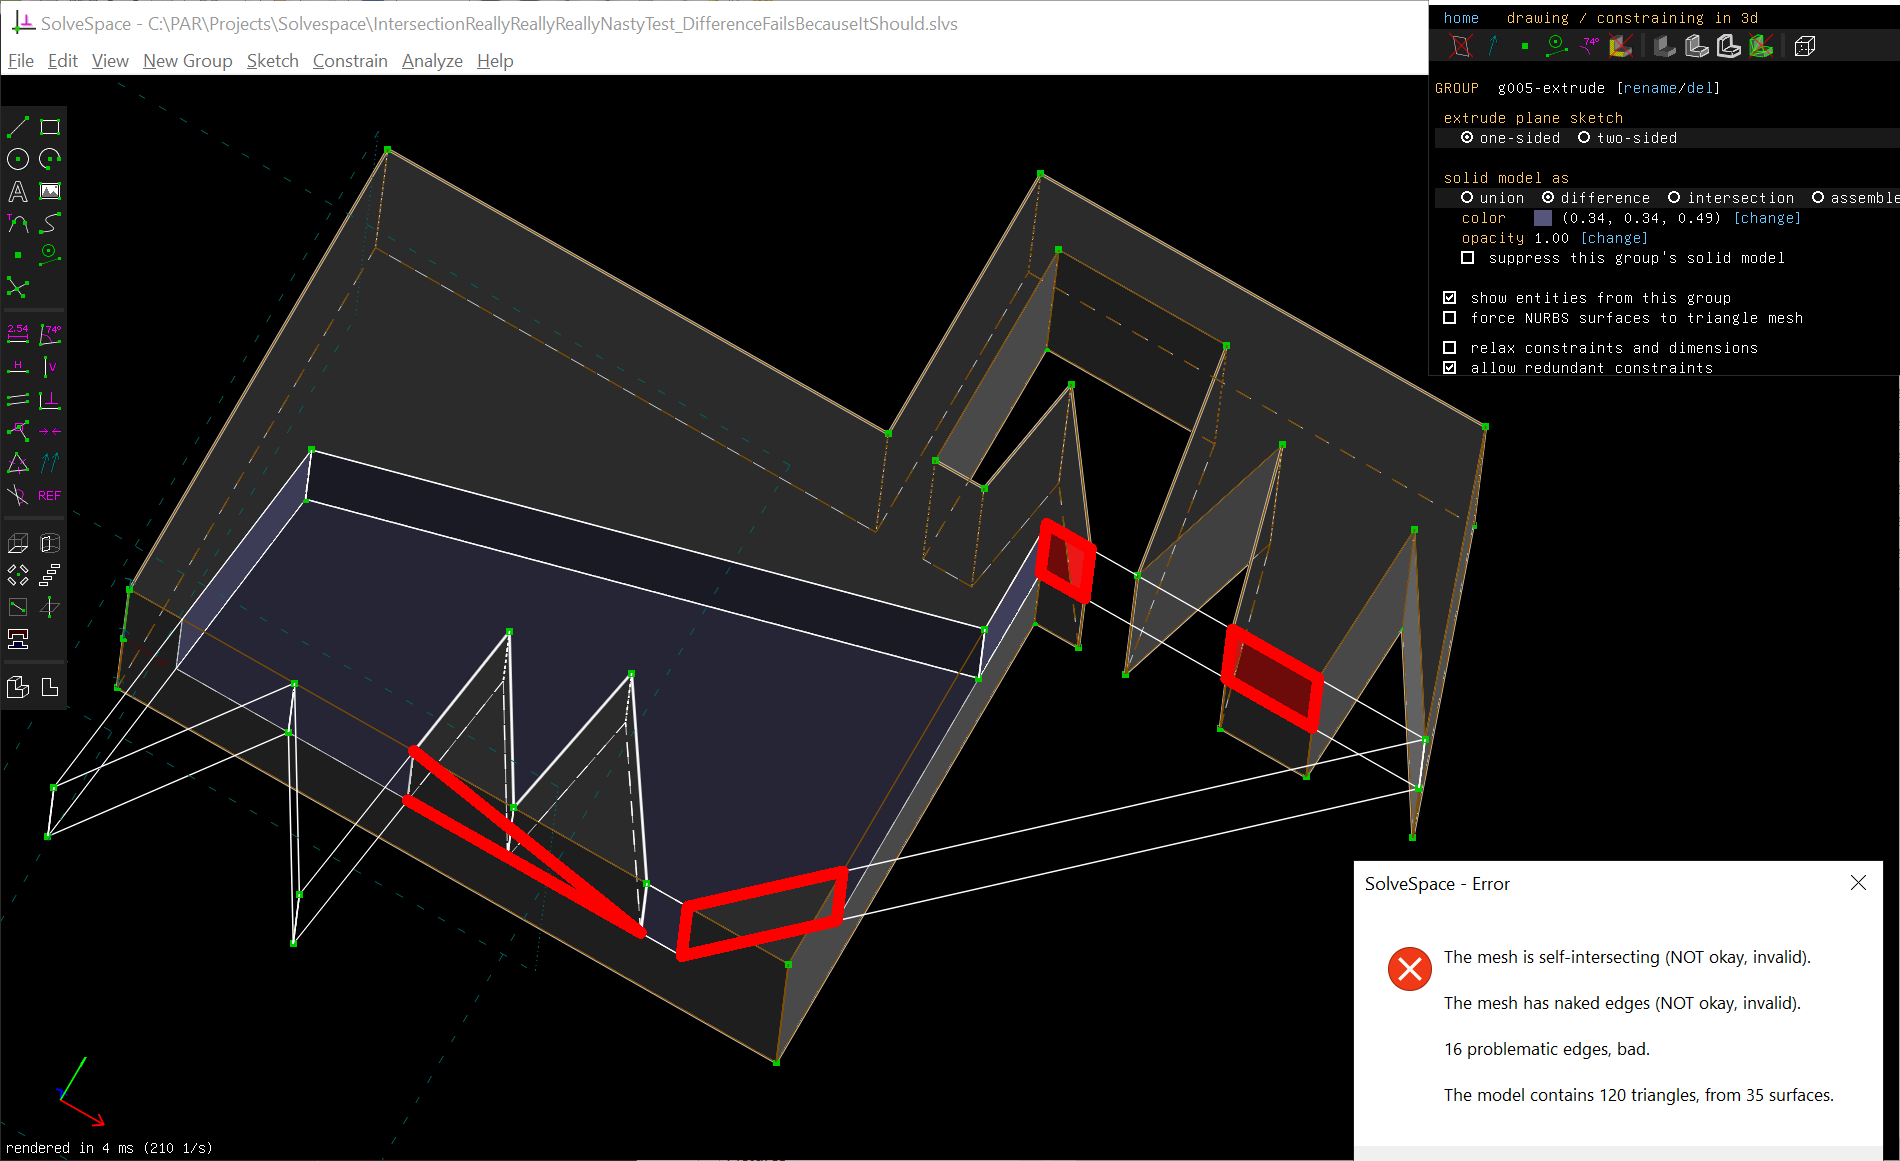Switch to nearest isometric view
1900x1161 pixels.
[18, 687]
